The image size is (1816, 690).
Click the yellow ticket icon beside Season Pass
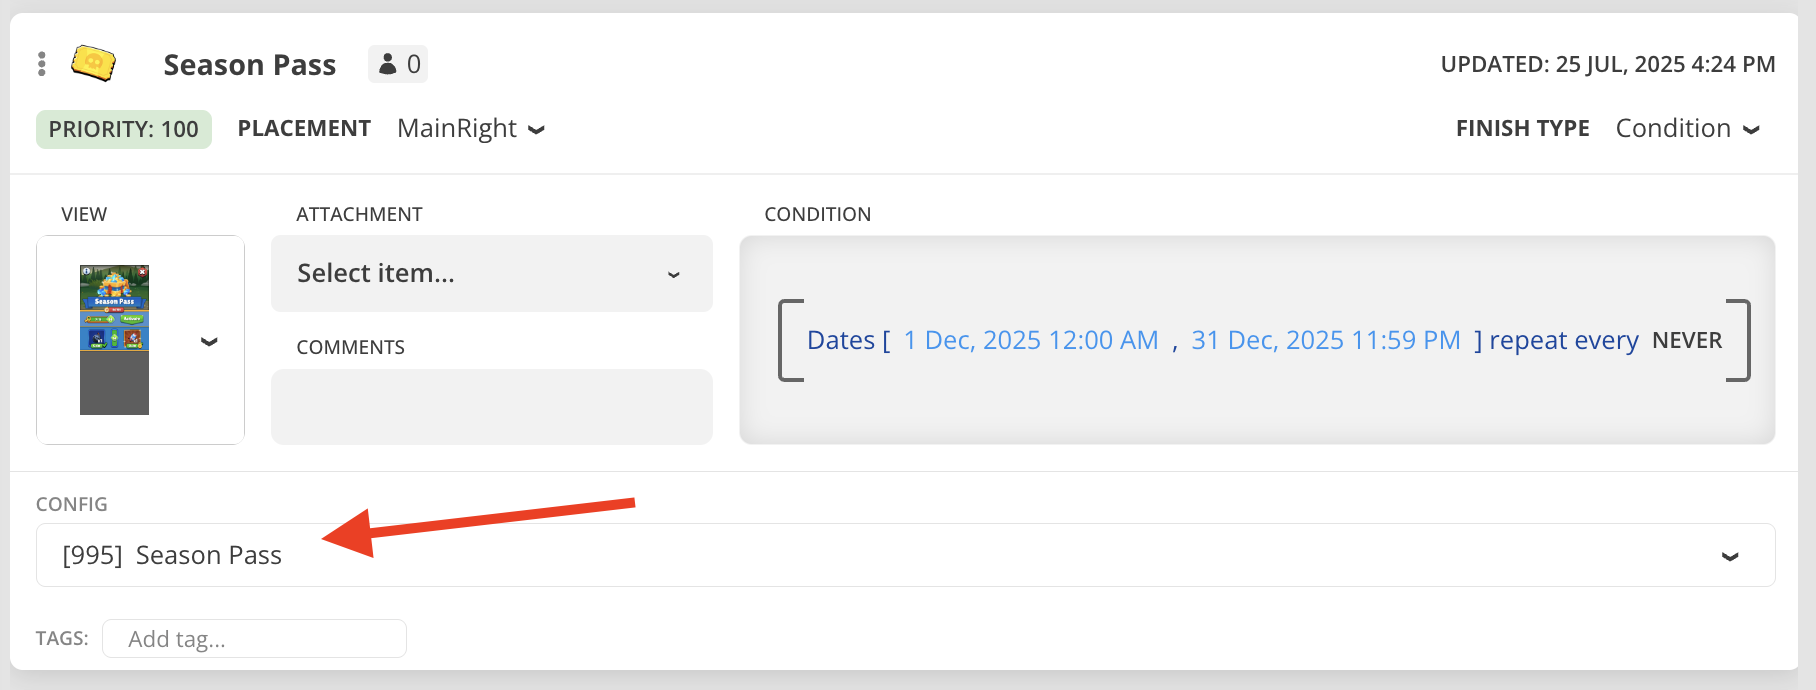pos(93,62)
